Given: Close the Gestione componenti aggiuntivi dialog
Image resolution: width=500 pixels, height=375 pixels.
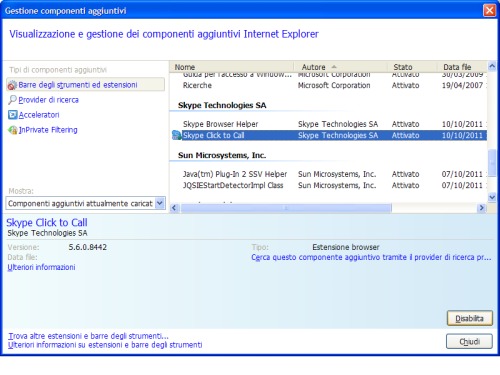Looking at the screenshot, I should tap(489, 10).
